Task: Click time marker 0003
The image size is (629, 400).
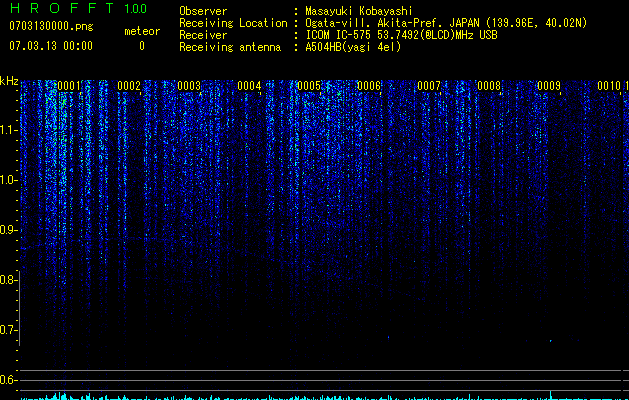Action: click(189, 85)
